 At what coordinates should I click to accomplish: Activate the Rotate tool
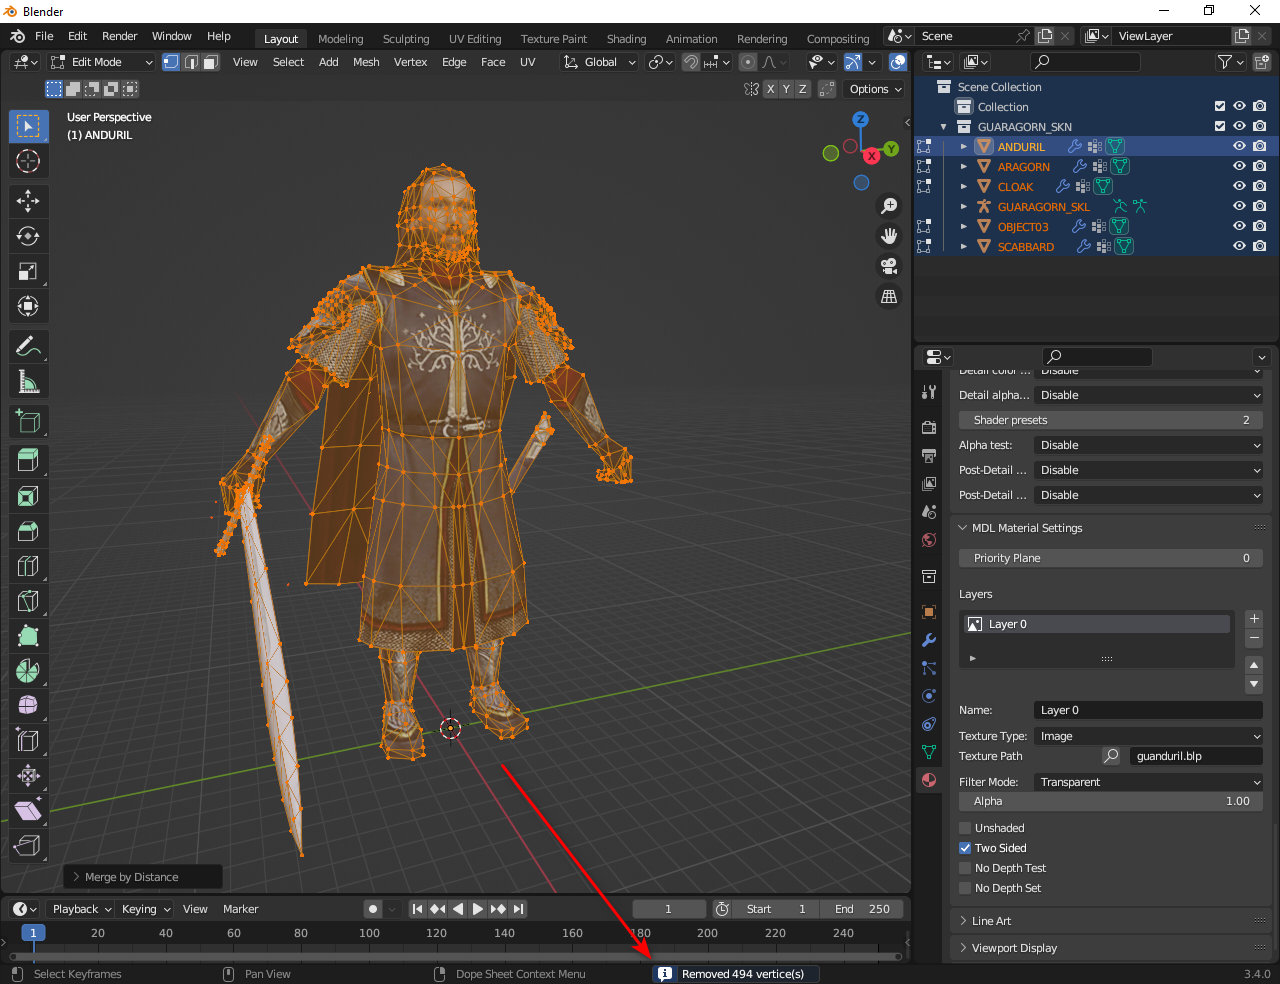[x=28, y=236]
